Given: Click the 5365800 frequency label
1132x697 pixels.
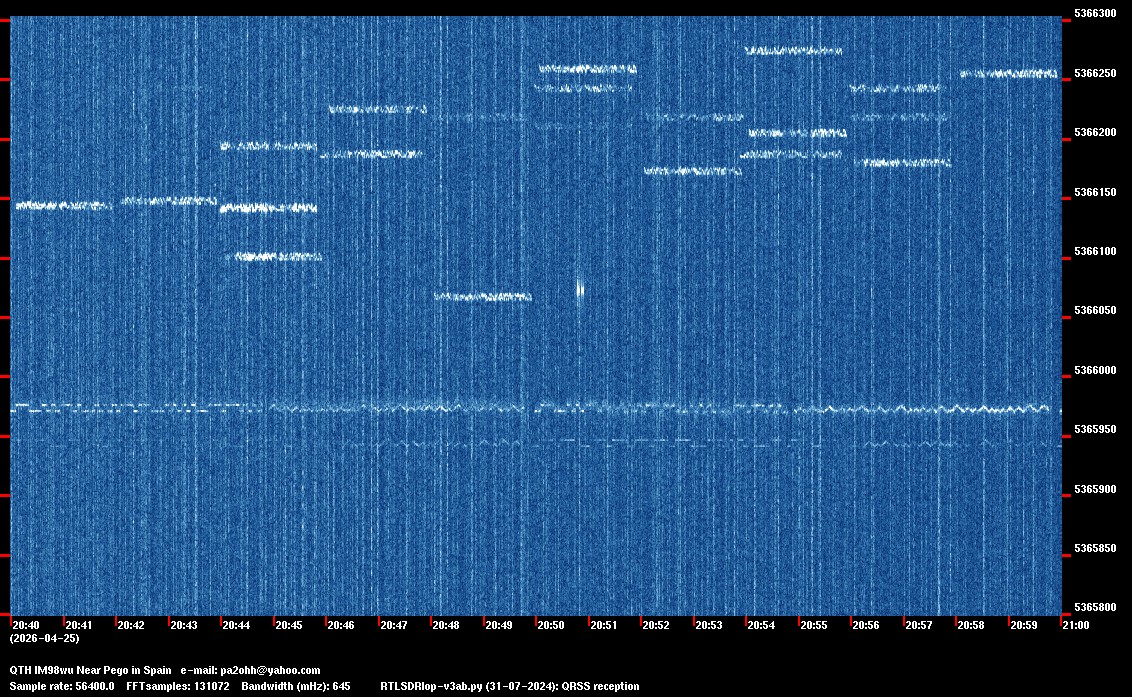Looking at the screenshot, I should tap(1094, 608).
